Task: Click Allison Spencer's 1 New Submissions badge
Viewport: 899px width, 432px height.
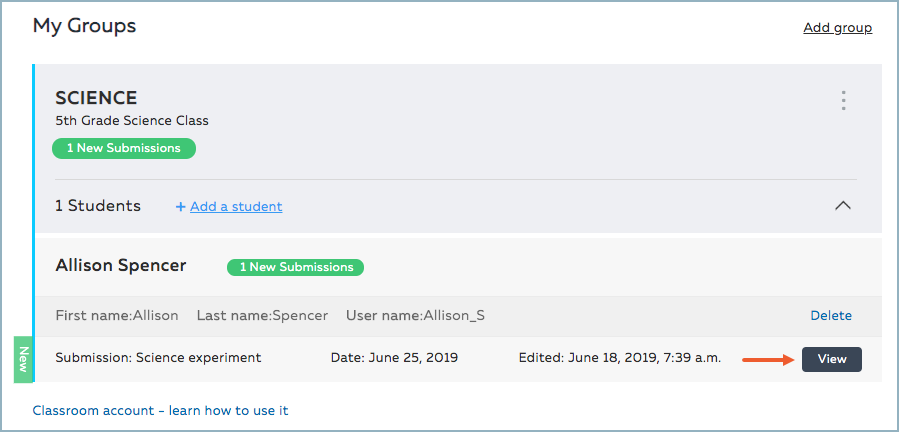Action: (295, 267)
